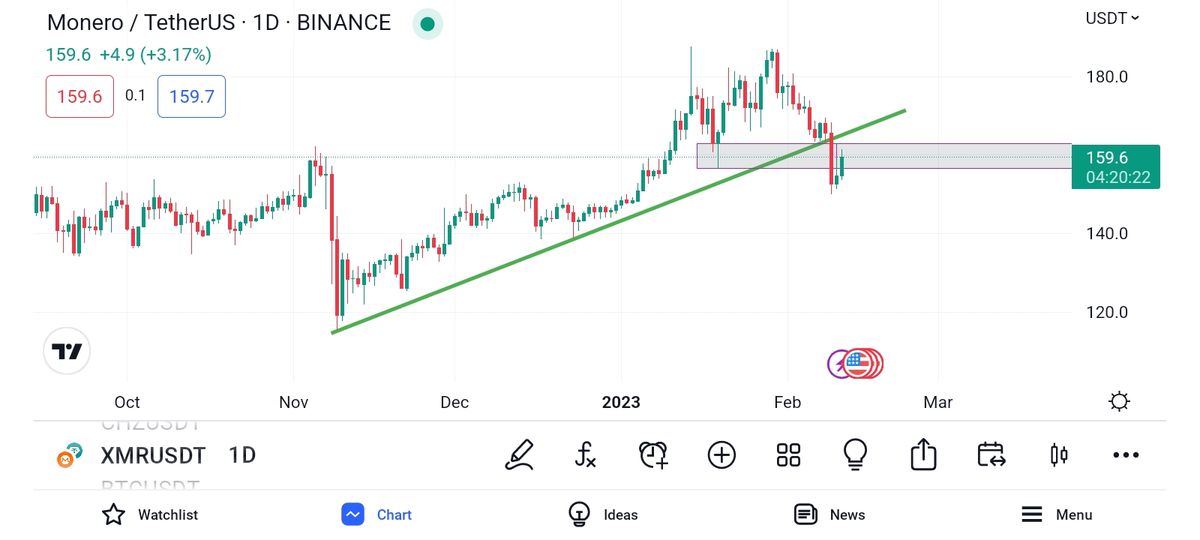Expand the USDT currency dropdown
The image size is (1200, 540).
coord(1112,18)
